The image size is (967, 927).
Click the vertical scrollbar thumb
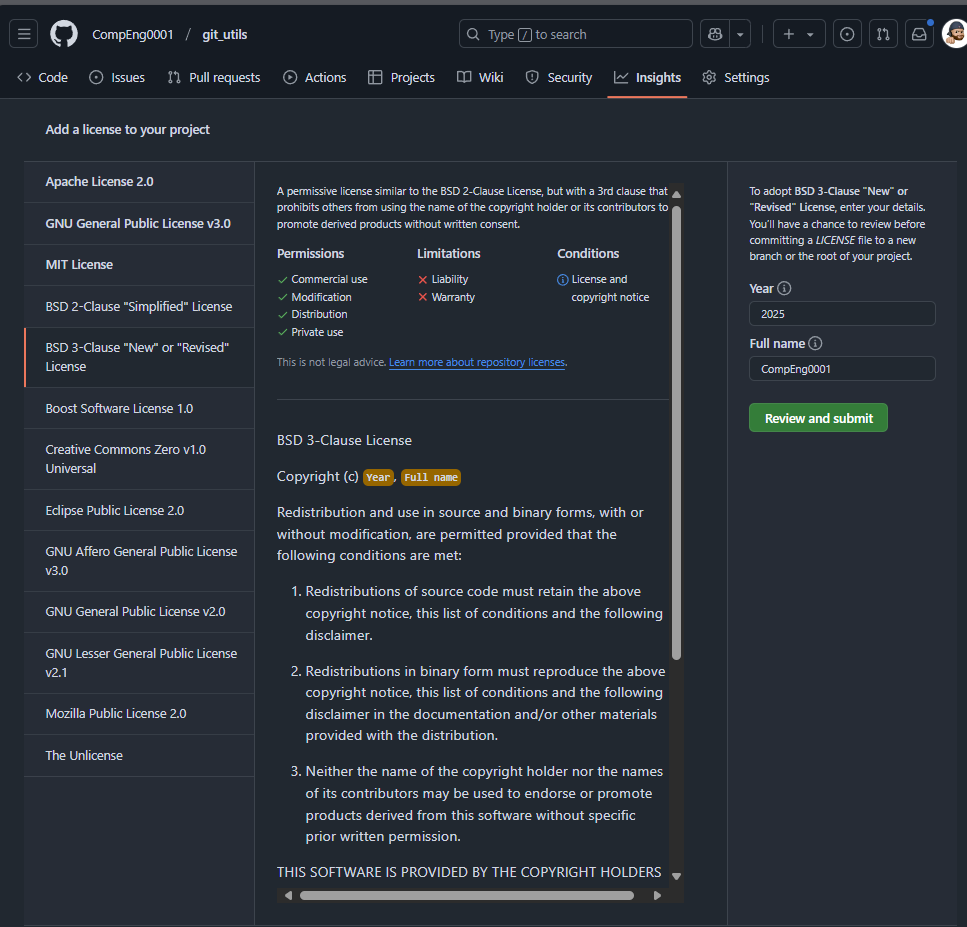tap(677, 433)
